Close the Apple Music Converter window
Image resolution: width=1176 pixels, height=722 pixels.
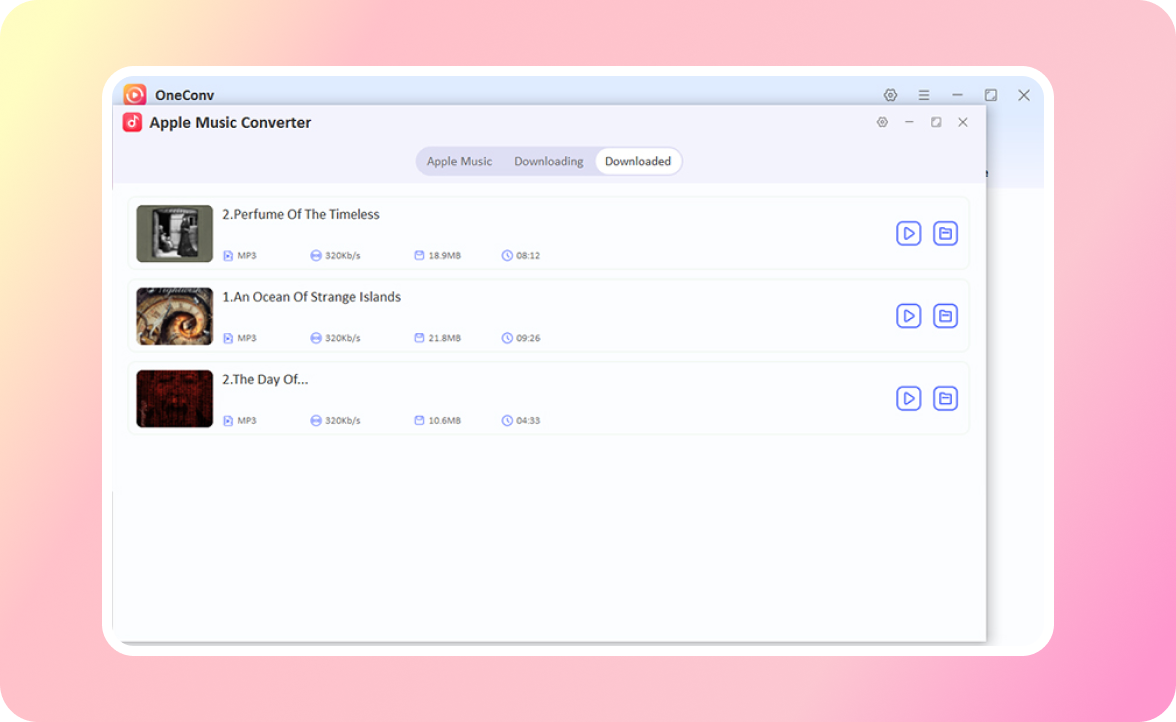pos(963,122)
